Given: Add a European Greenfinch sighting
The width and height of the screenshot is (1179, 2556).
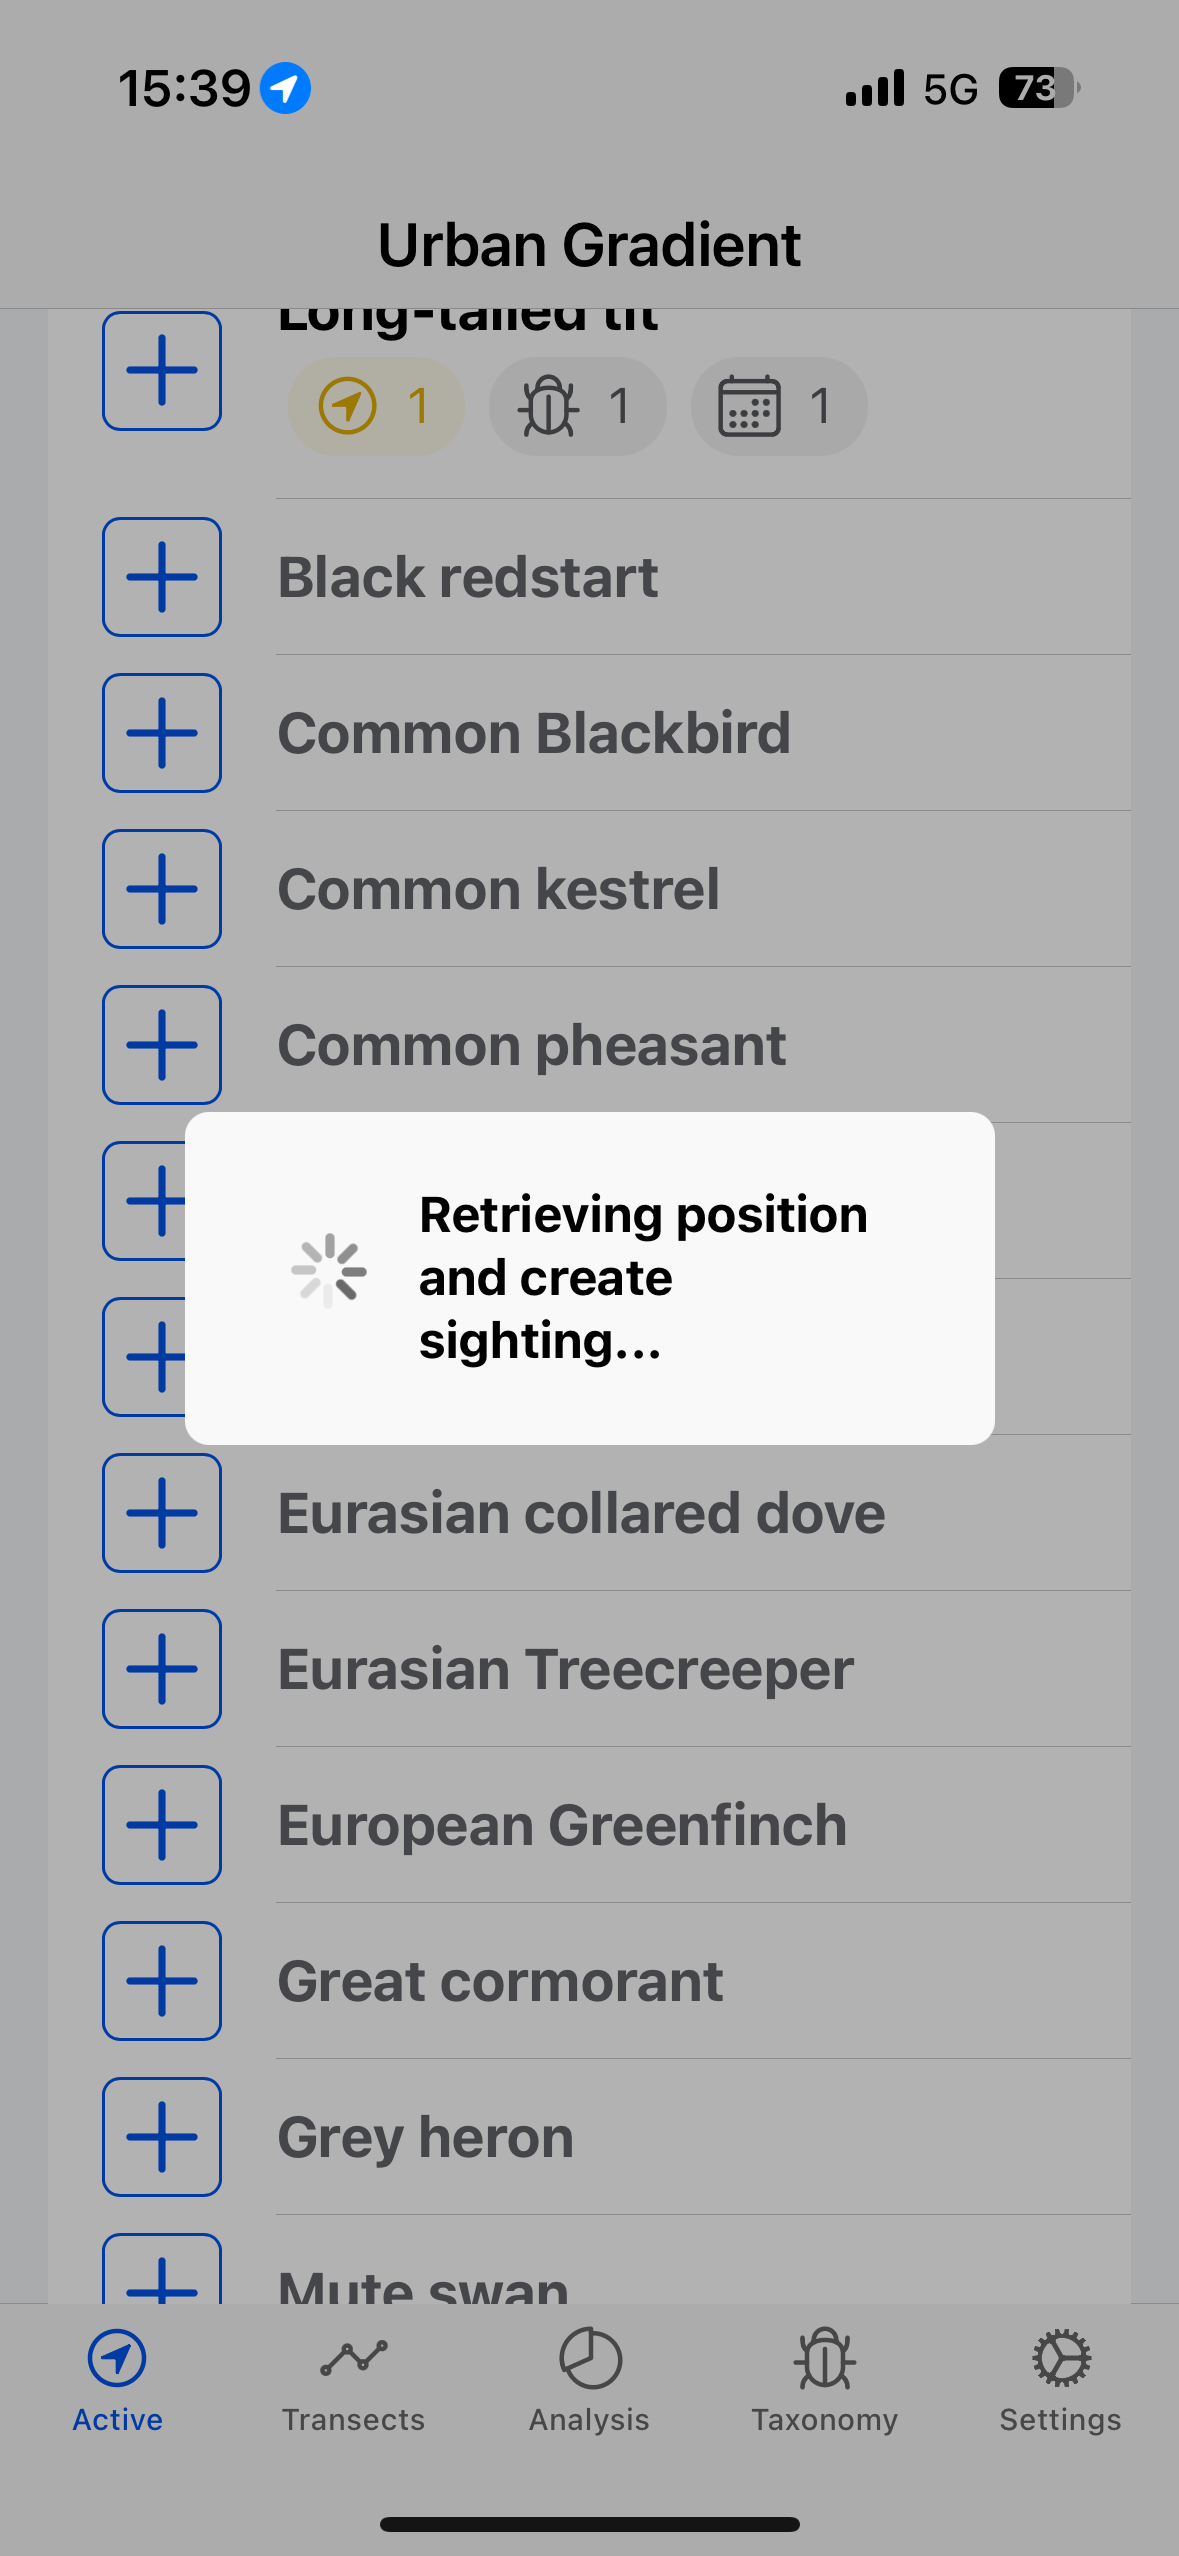Looking at the screenshot, I should (x=162, y=1825).
